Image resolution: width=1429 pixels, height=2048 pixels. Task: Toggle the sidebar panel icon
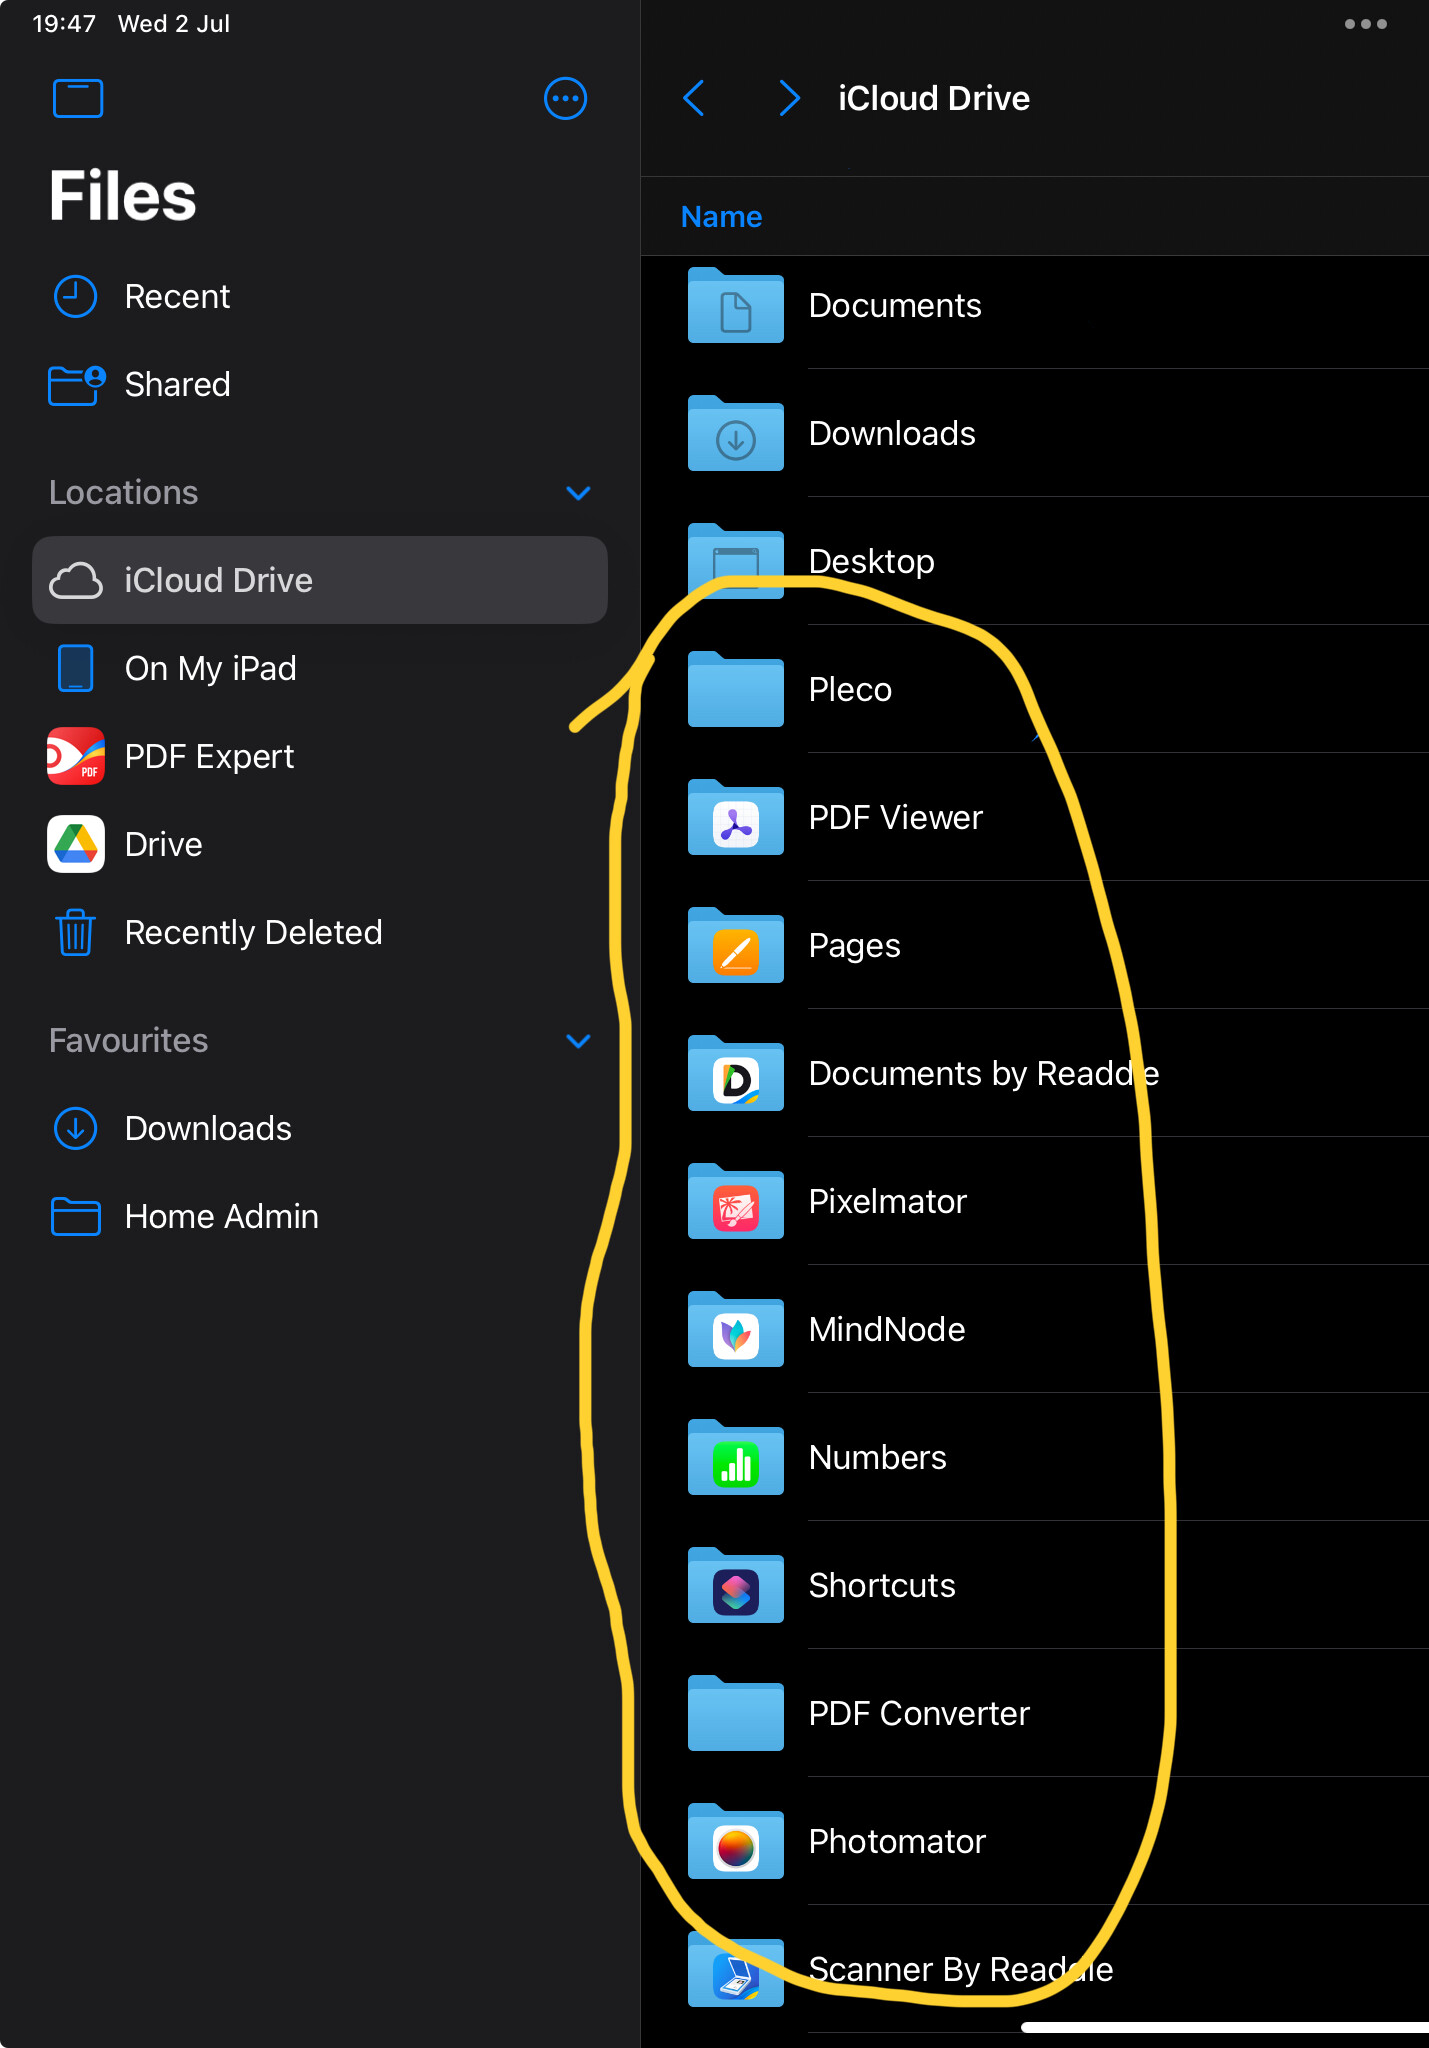point(78,98)
